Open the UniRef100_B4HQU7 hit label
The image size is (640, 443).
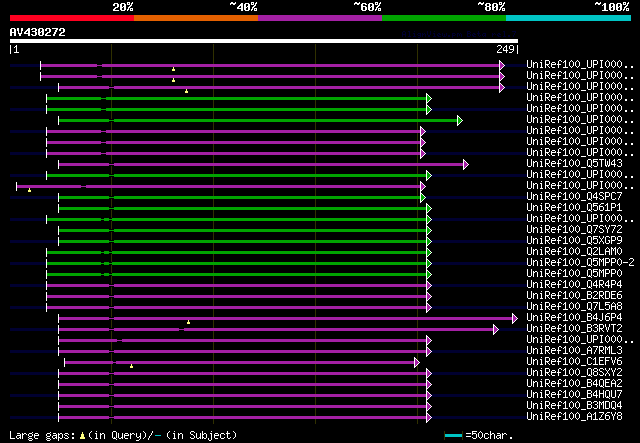[x=574, y=394]
